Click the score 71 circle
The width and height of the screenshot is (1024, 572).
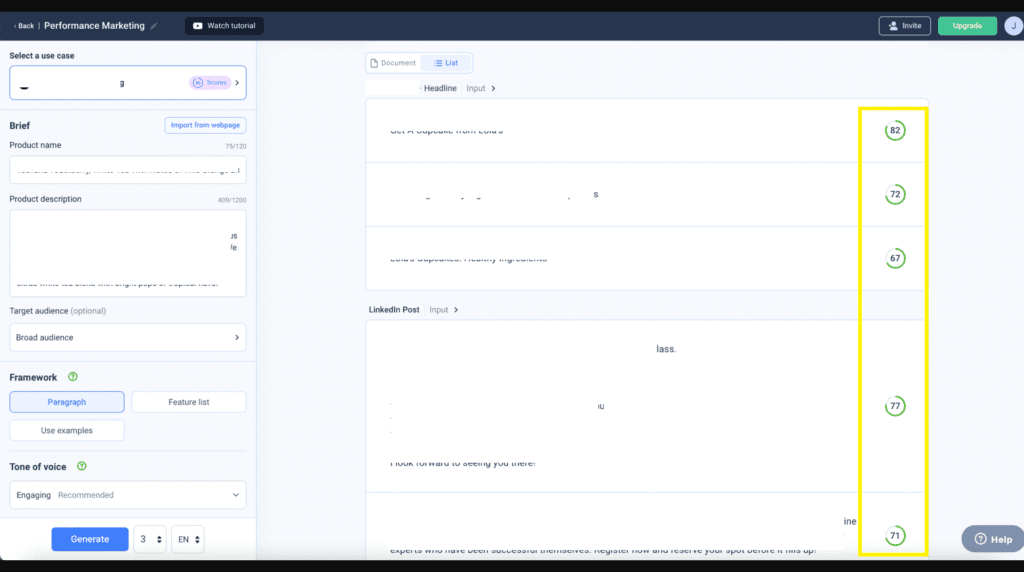[x=895, y=536]
